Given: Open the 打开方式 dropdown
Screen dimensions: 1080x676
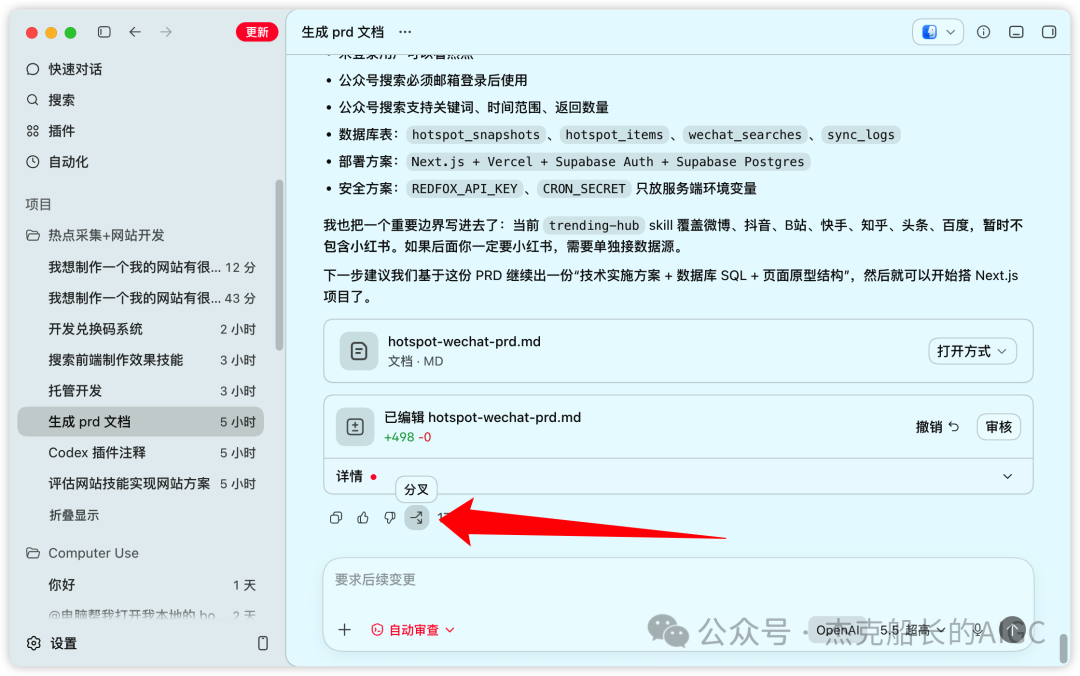Looking at the screenshot, I should tap(972, 351).
